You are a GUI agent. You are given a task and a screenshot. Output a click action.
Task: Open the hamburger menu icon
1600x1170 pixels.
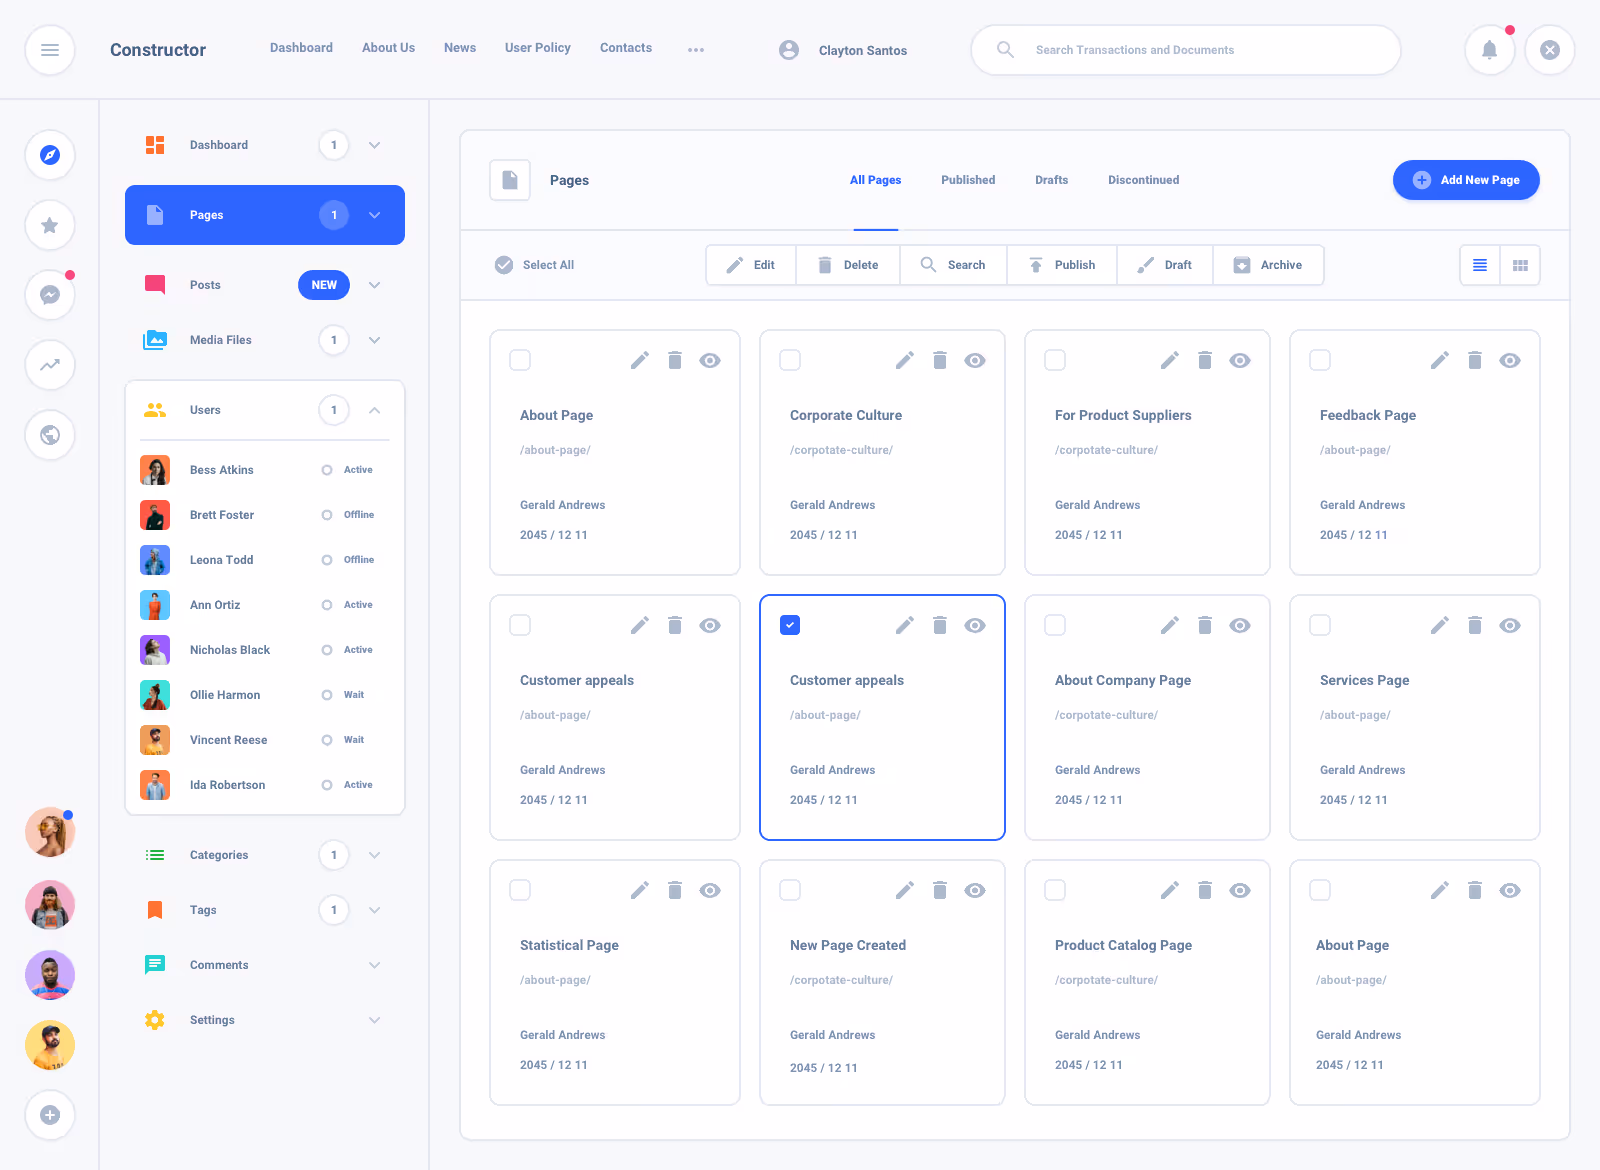tap(50, 50)
